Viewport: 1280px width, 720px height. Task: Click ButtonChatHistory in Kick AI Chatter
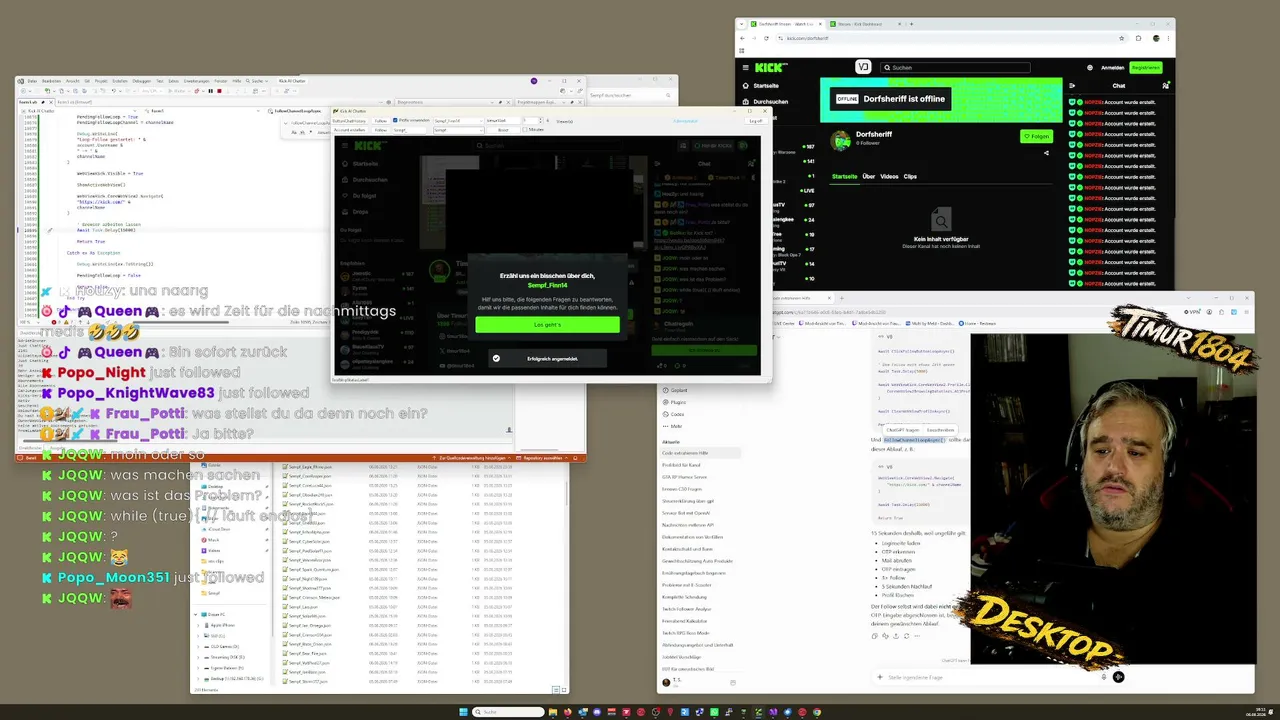click(350, 121)
